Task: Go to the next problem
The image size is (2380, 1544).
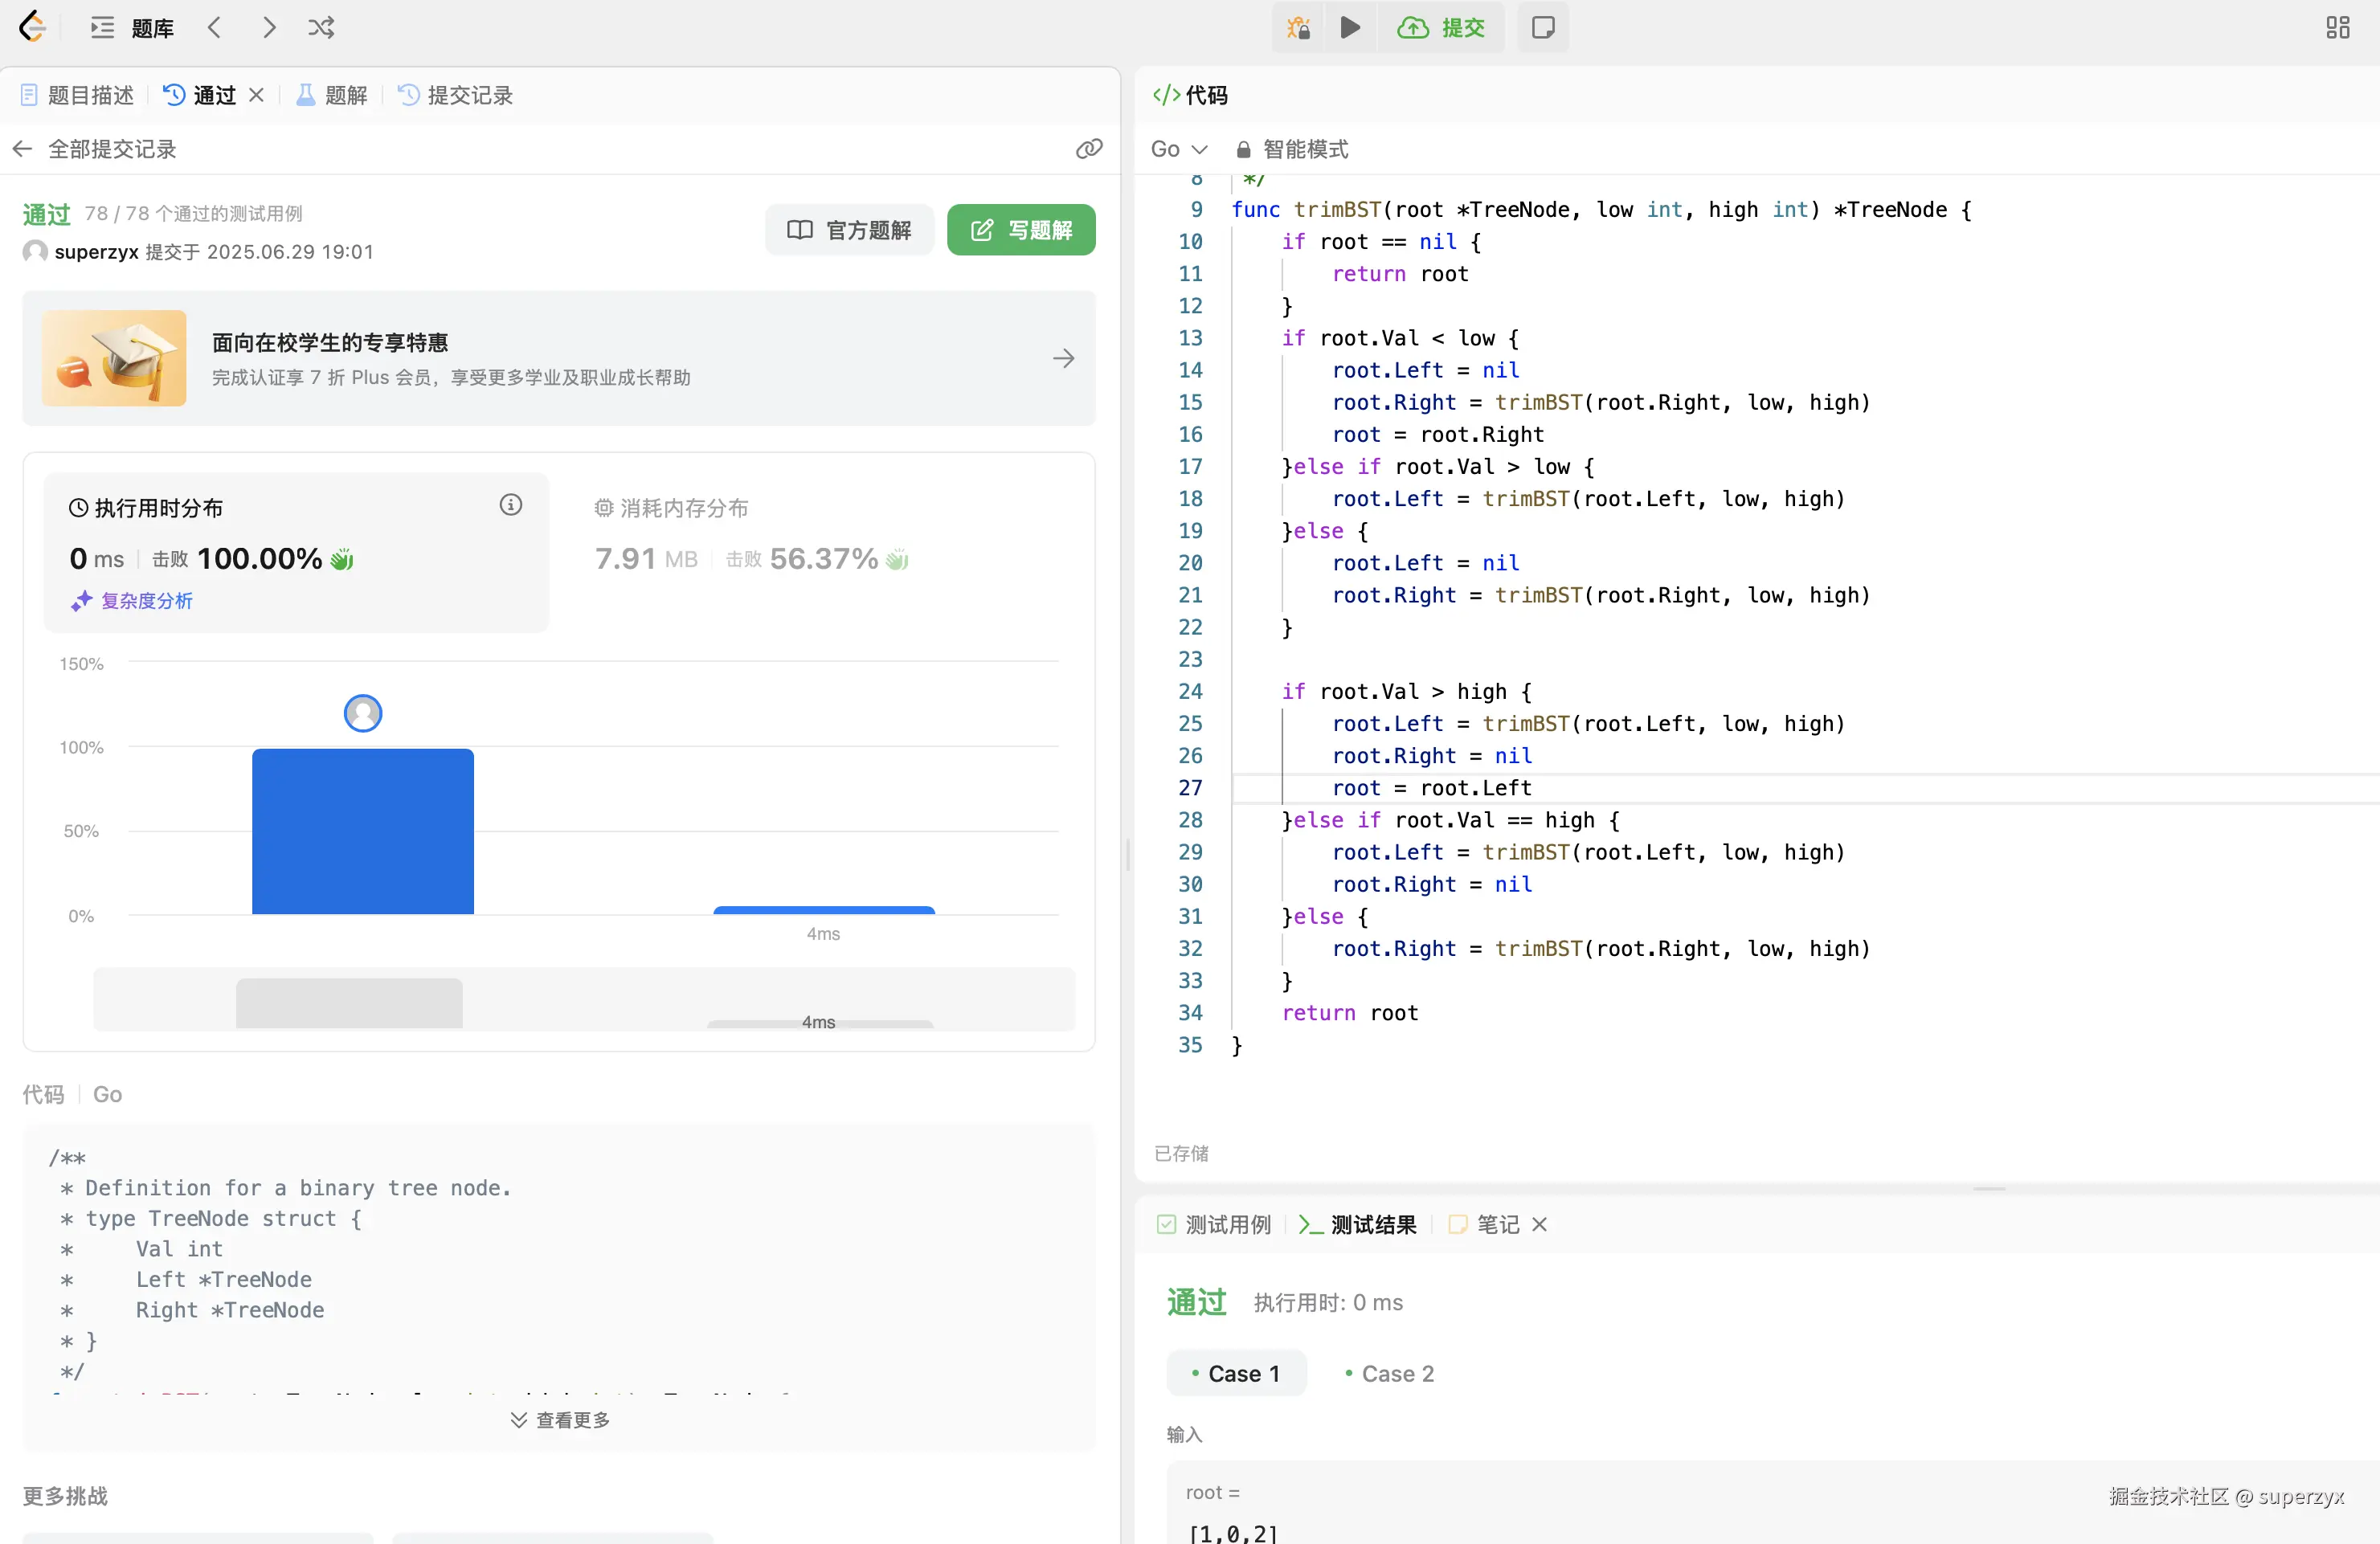Action: point(268,28)
